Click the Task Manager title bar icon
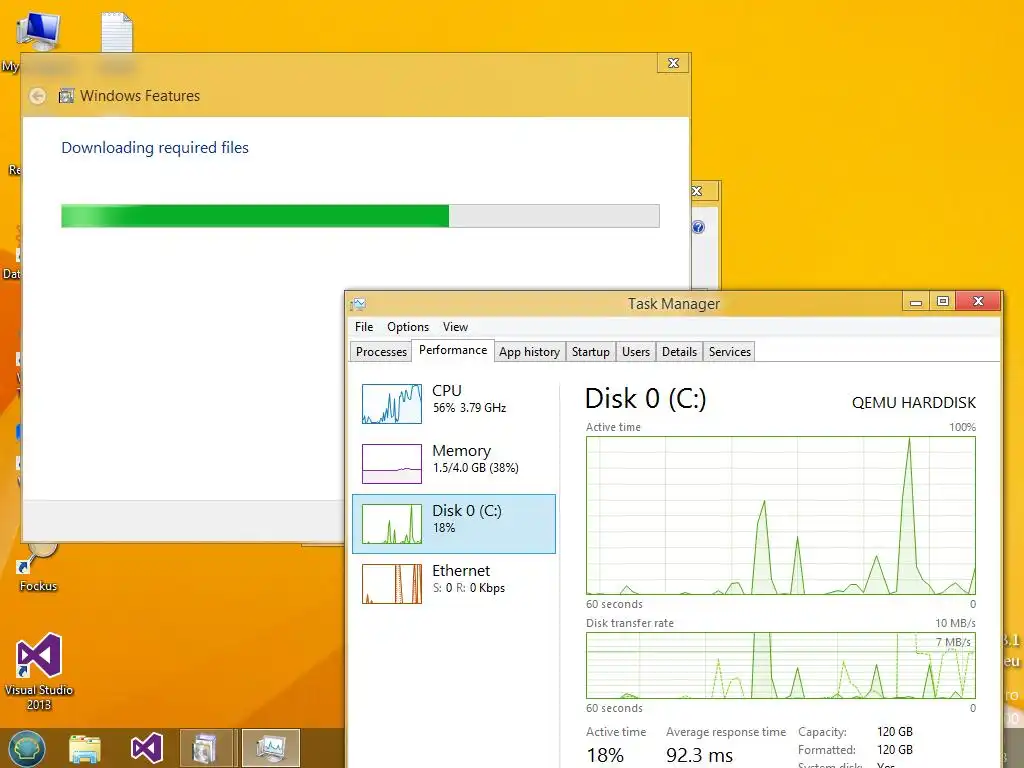Image resolution: width=1024 pixels, height=768 pixels. 358,304
